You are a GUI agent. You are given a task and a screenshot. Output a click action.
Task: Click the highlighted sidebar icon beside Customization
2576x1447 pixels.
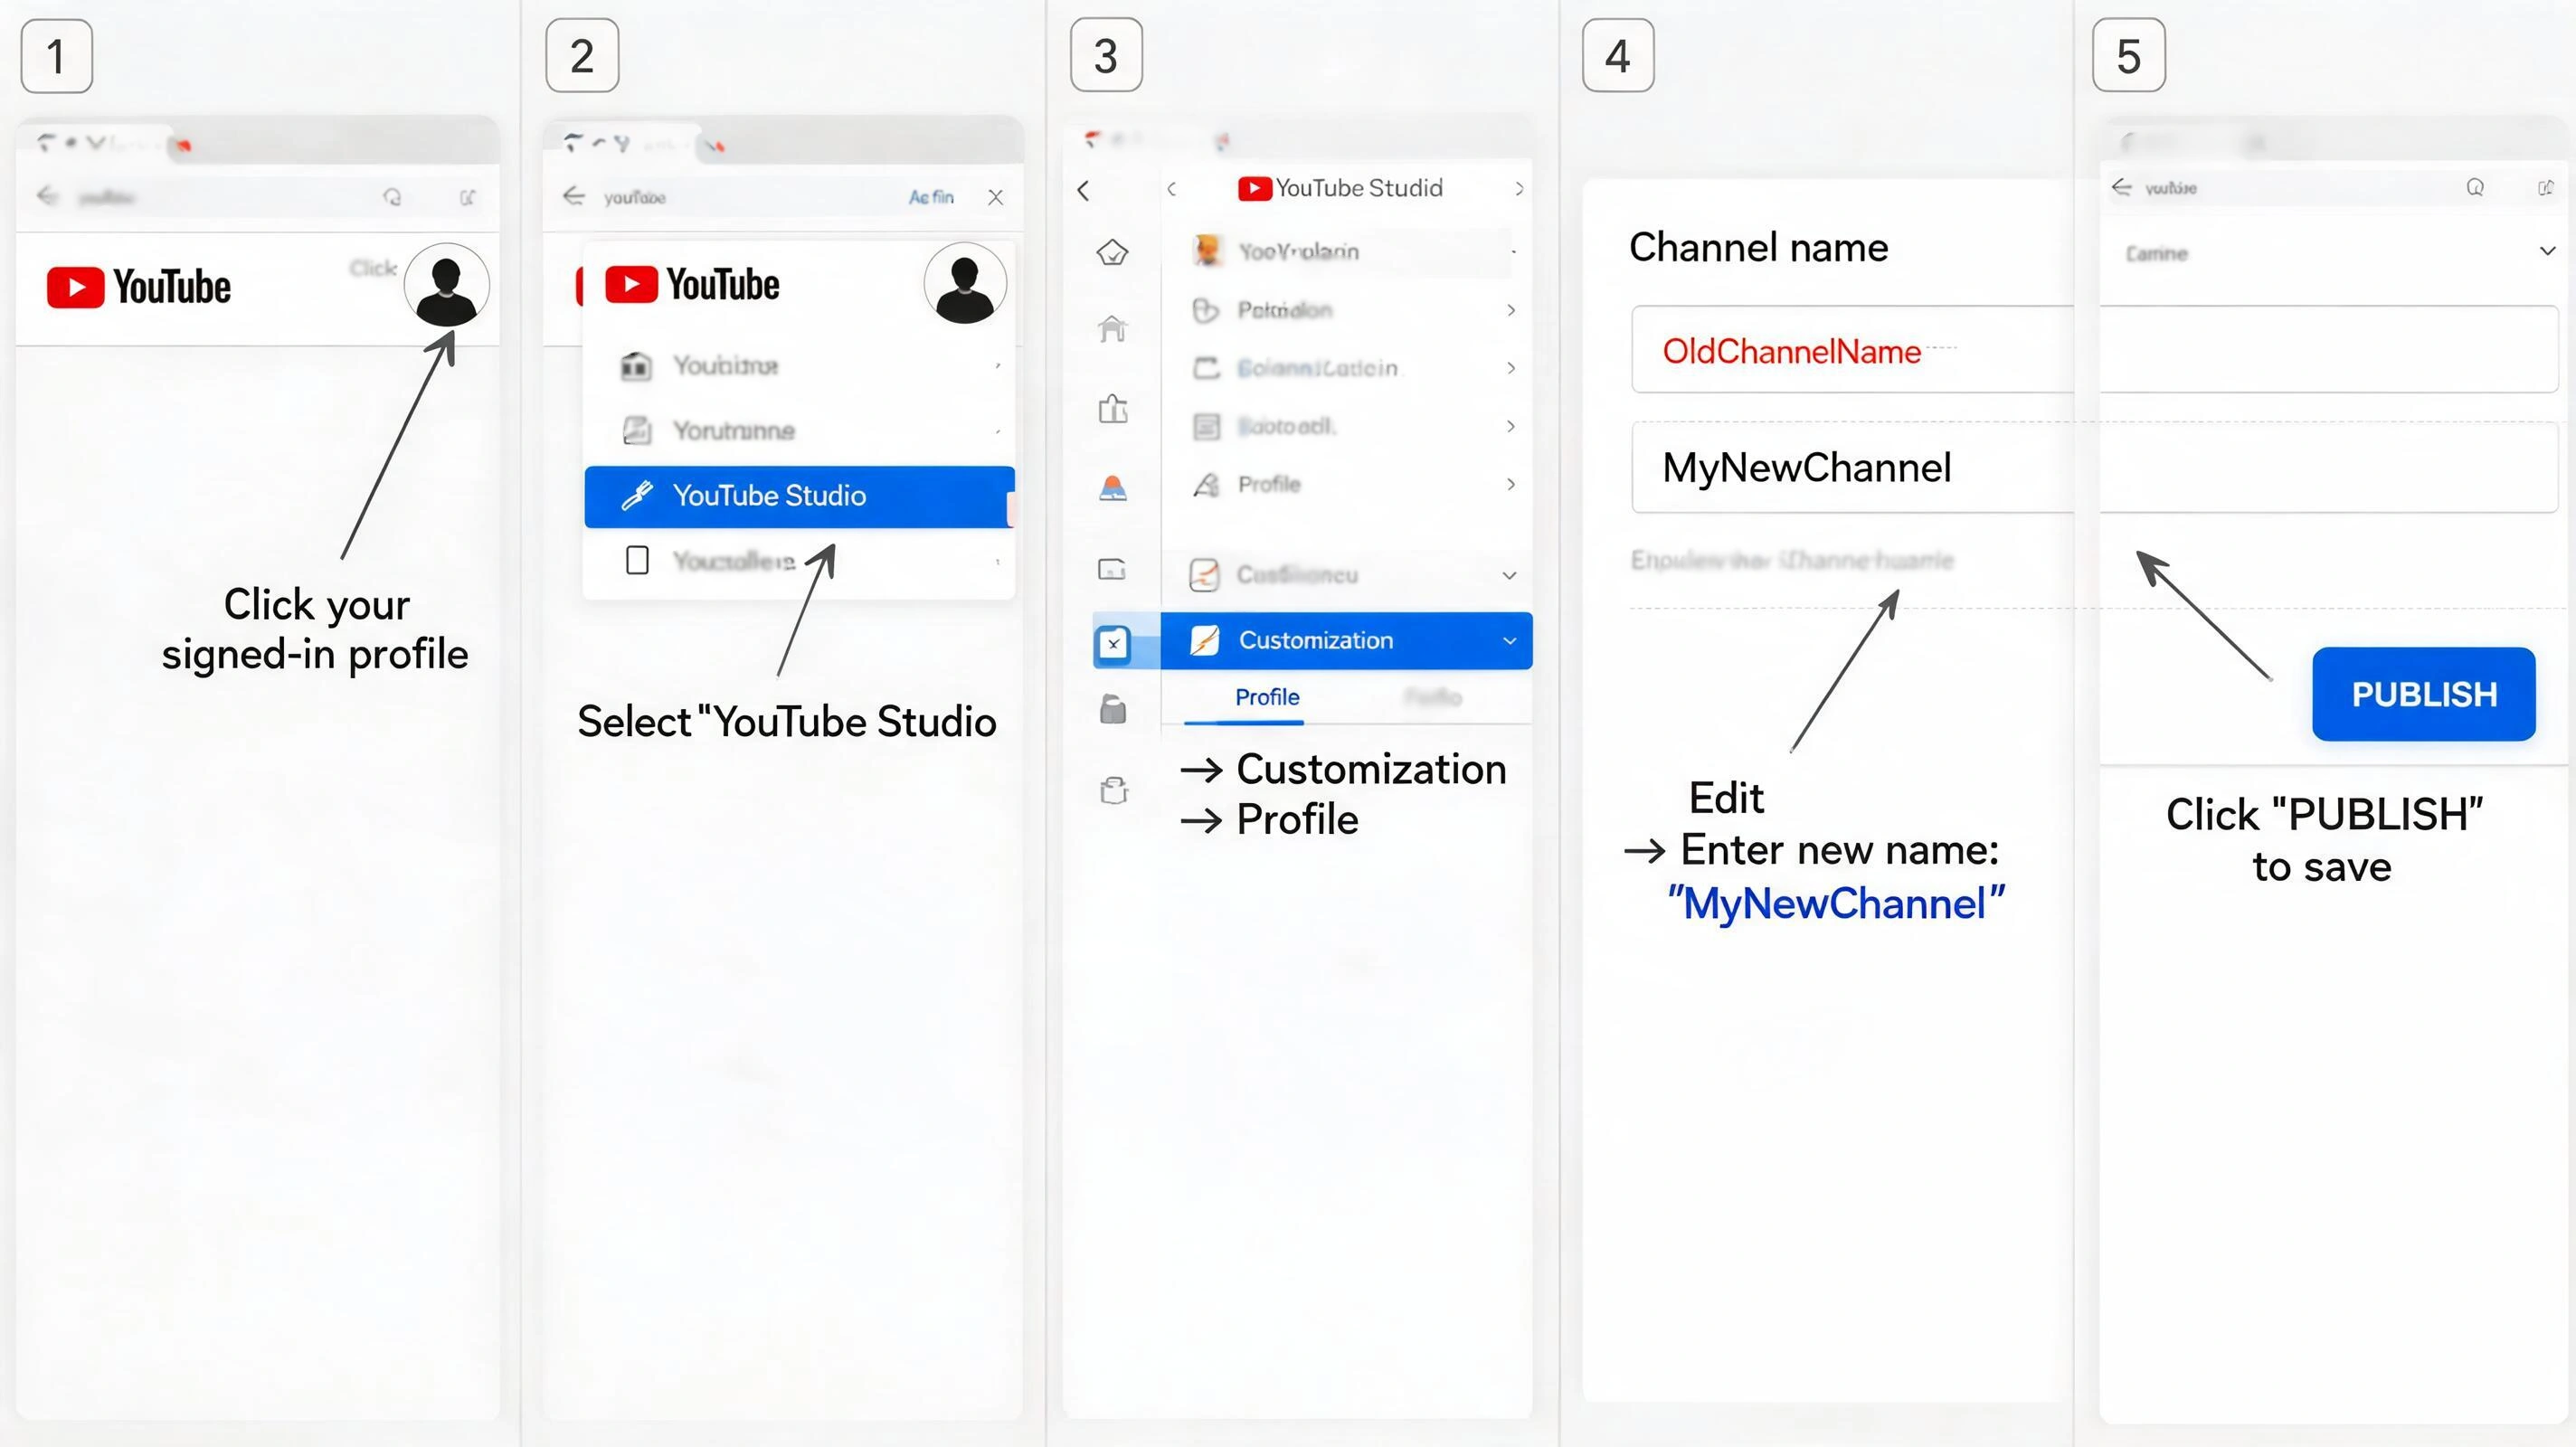click(1113, 643)
